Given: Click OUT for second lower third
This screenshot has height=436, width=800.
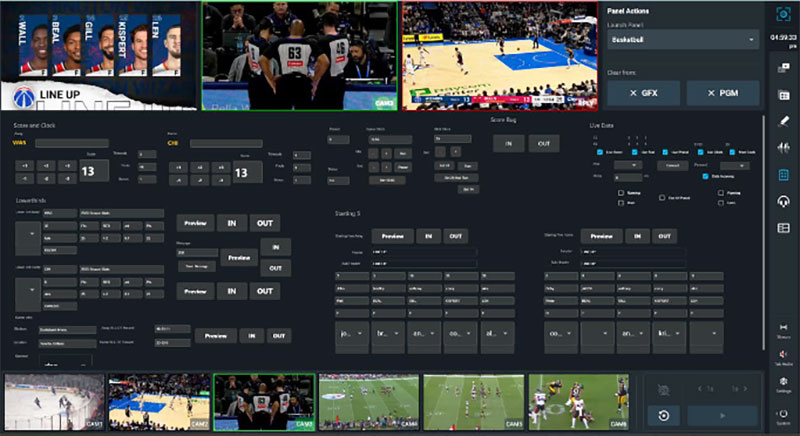Looking at the screenshot, I should [x=264, y=291].
